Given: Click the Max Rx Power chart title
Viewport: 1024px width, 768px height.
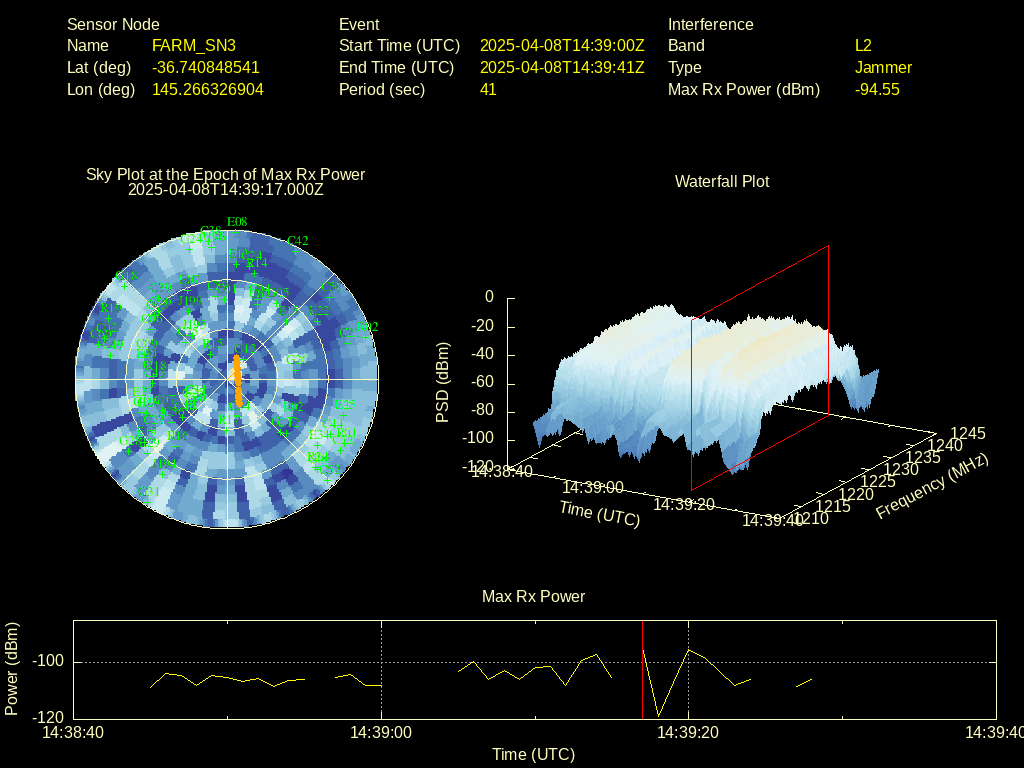Looking at the screenshot, I should click(533, 597).
